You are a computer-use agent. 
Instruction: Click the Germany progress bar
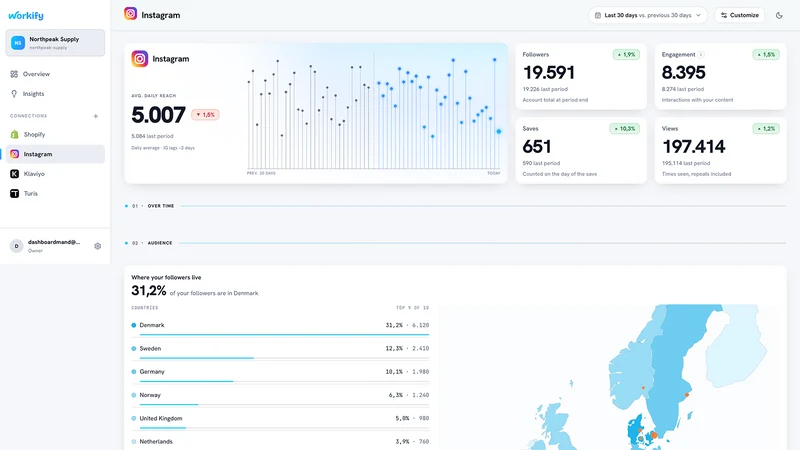click(284, 381)
